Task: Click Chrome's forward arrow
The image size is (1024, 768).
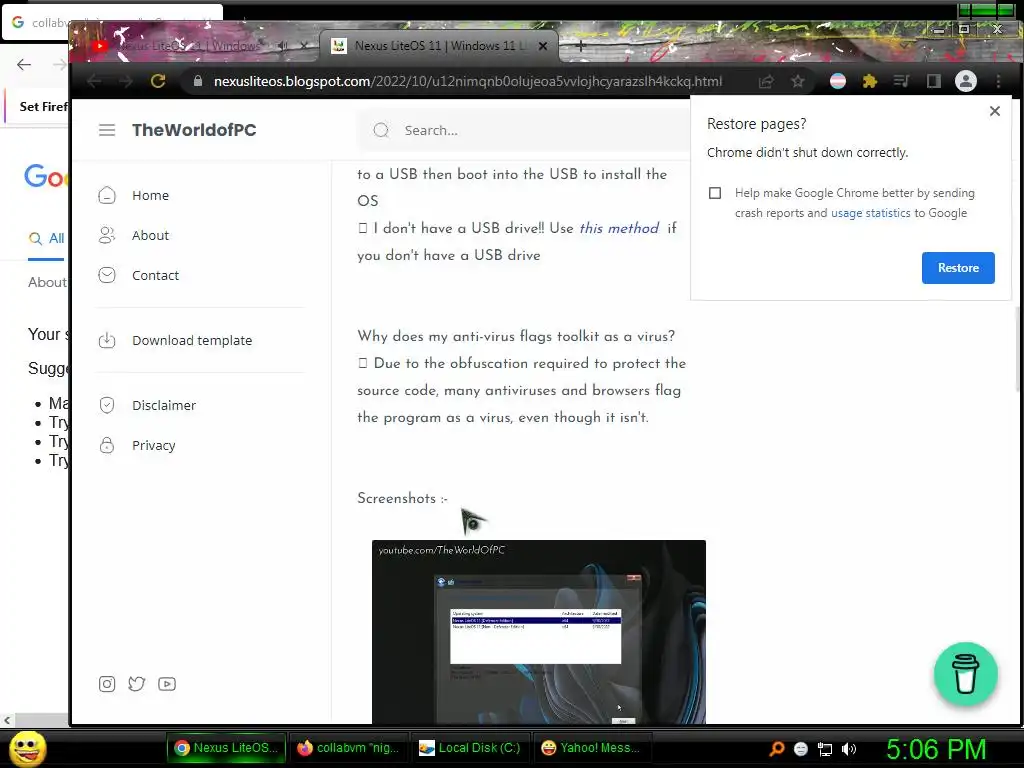Action: [x=126, y=81]
